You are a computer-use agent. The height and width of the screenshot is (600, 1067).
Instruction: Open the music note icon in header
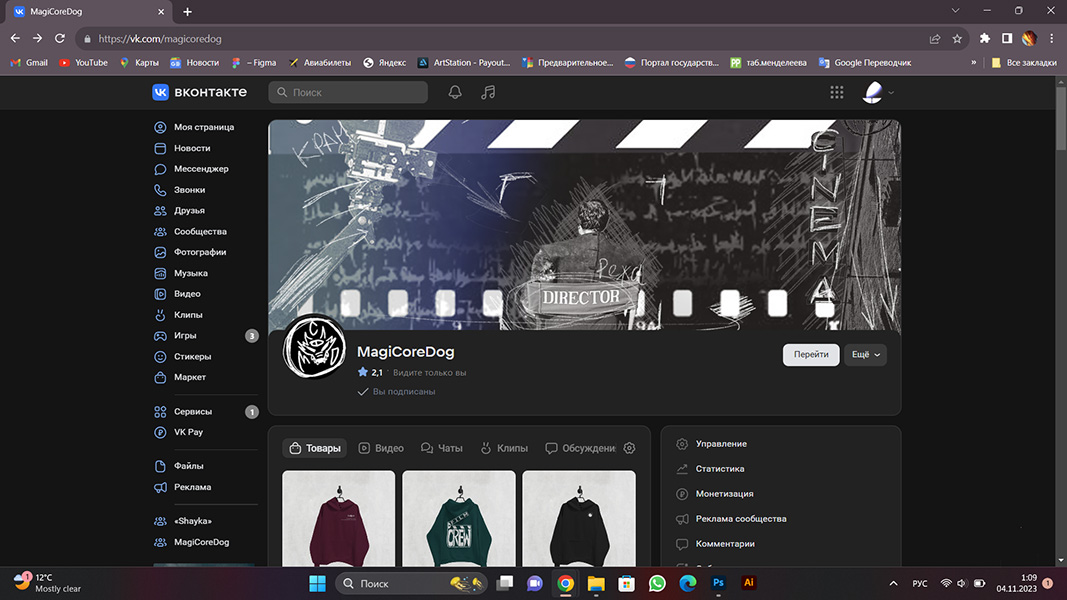coord(488,92)
